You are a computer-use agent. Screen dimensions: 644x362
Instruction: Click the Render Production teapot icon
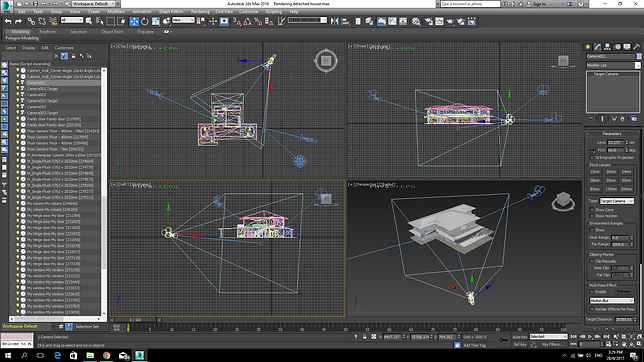[450, 21]
